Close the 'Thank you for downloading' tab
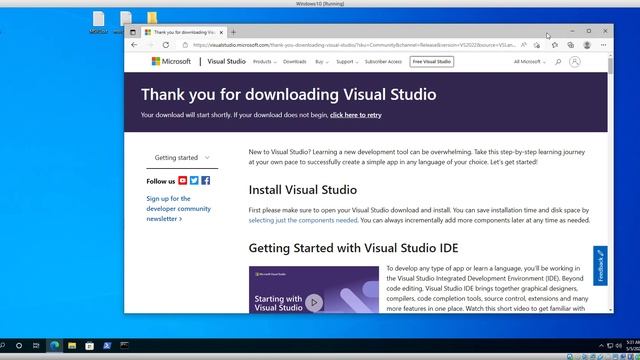640x360 pixels. (221, 32)
